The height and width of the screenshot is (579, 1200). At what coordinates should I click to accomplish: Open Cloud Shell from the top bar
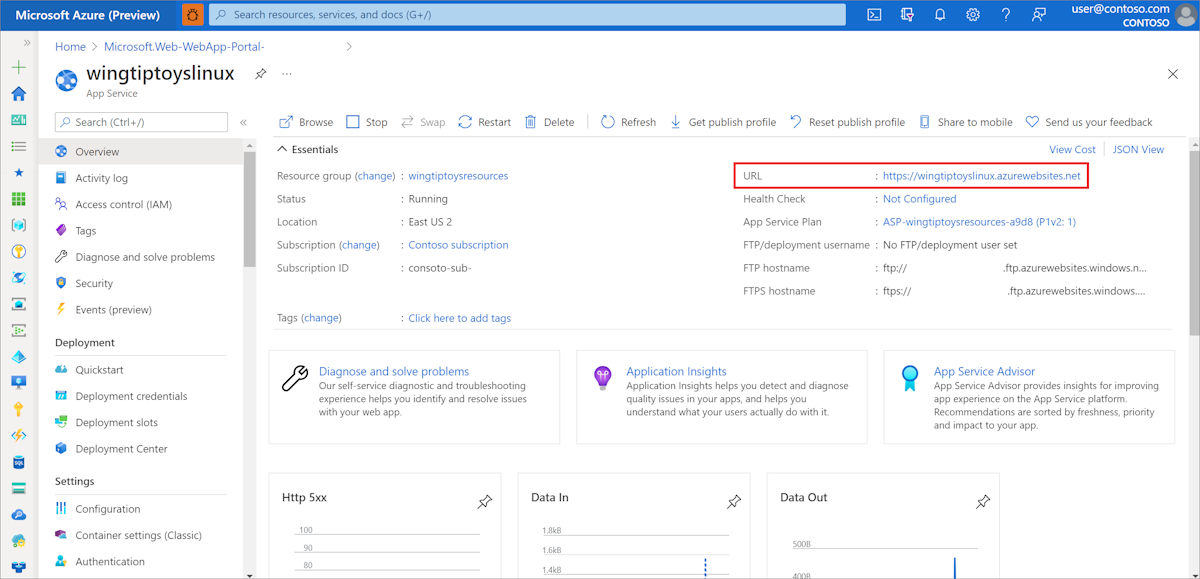pyautogui.click(x=873, y=14)
